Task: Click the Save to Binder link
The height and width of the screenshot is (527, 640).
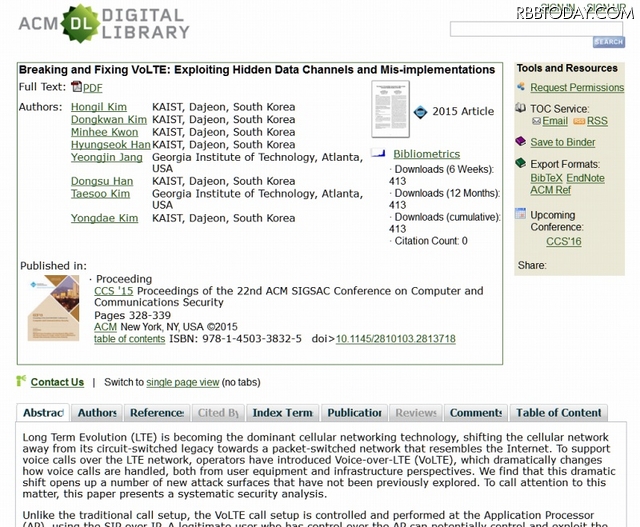Action: (x=563, y=142)
